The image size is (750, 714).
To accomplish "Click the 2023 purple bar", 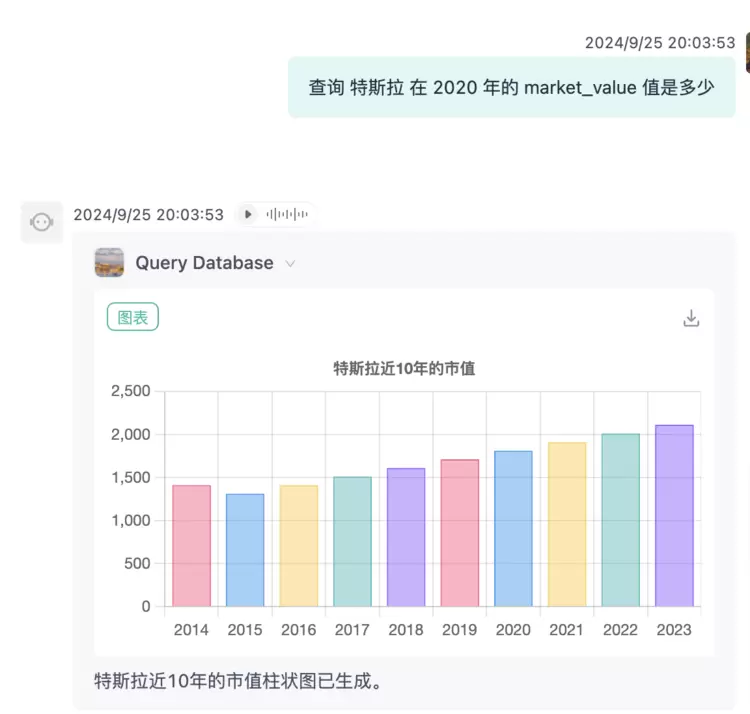I will point(673,515).
